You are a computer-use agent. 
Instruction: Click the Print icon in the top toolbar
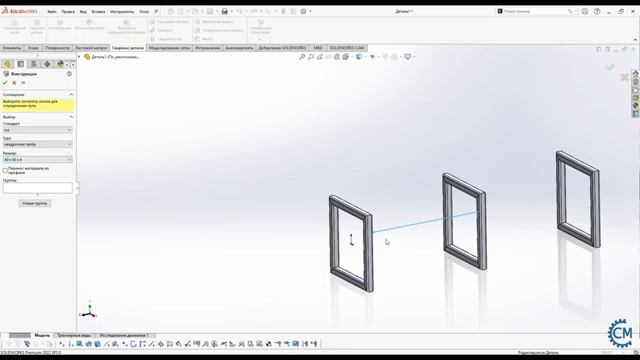(x=224, y=11)
